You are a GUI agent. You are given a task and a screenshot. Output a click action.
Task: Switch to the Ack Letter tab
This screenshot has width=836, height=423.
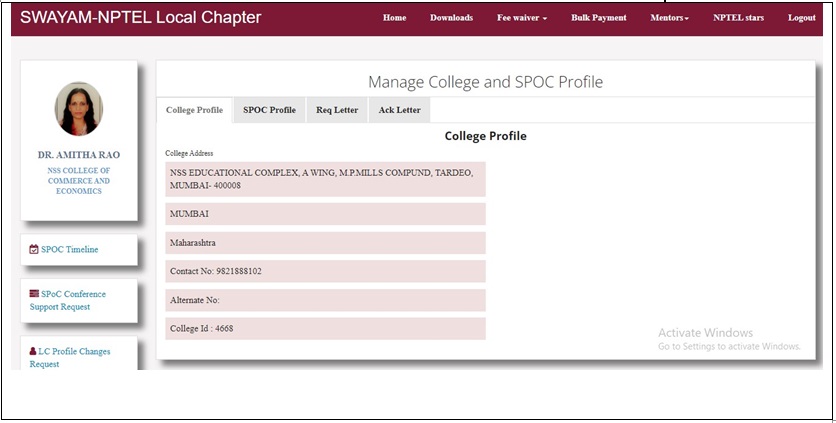coord(399,110)
